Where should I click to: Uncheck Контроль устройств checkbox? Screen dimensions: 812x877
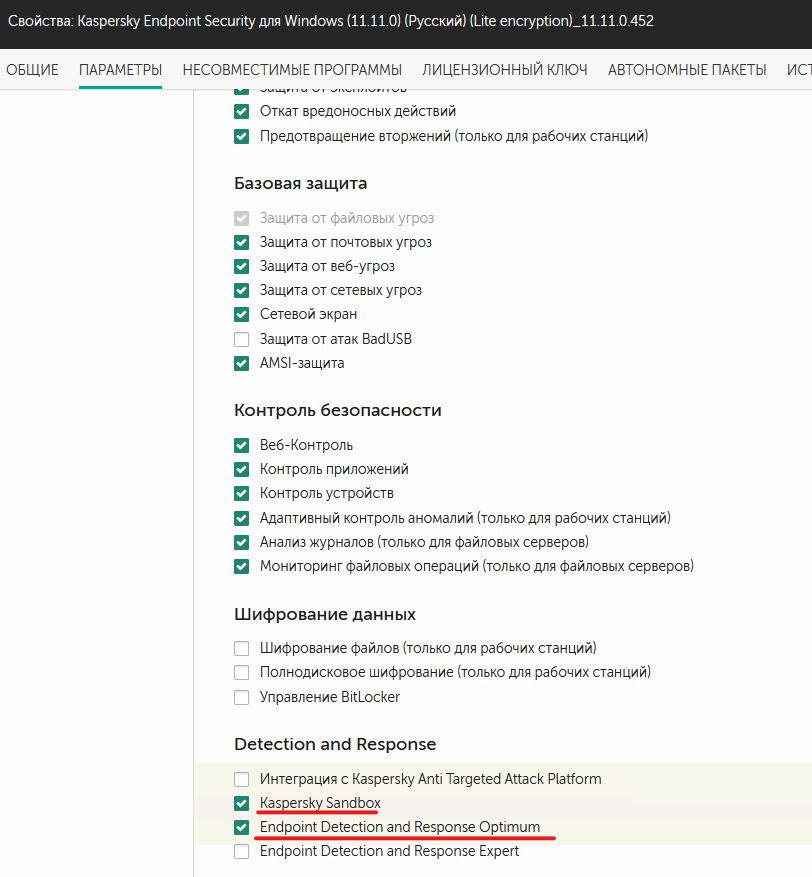point(241,494)
